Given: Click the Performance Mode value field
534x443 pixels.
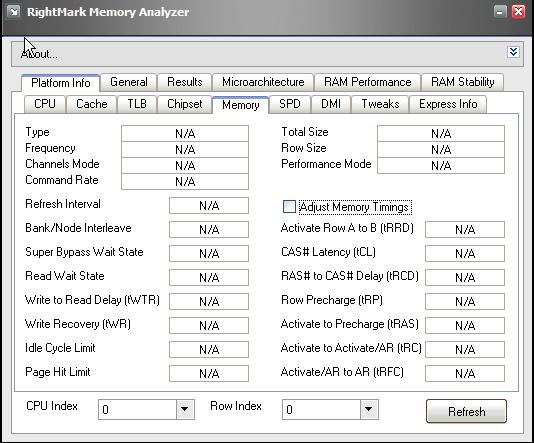Looking at the screenshot, I should pos(441,165).
